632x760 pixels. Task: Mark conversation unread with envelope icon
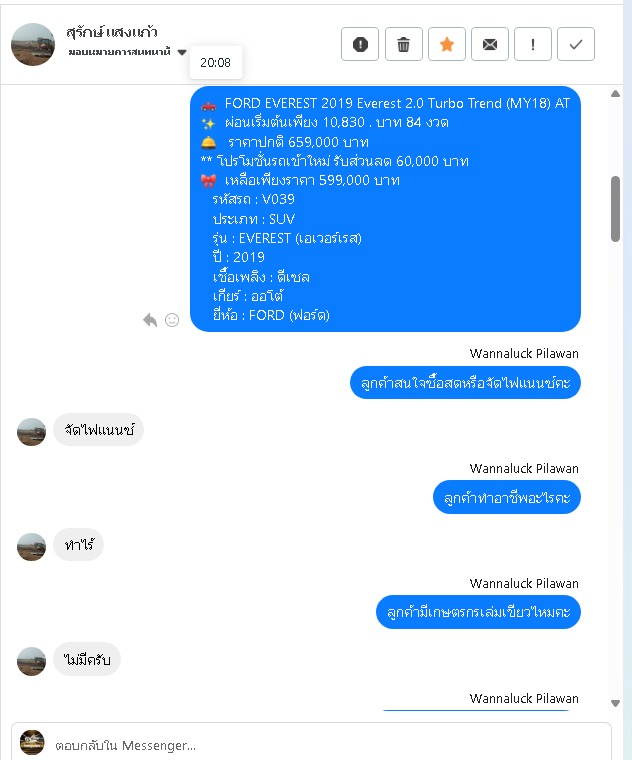[490, 44]
